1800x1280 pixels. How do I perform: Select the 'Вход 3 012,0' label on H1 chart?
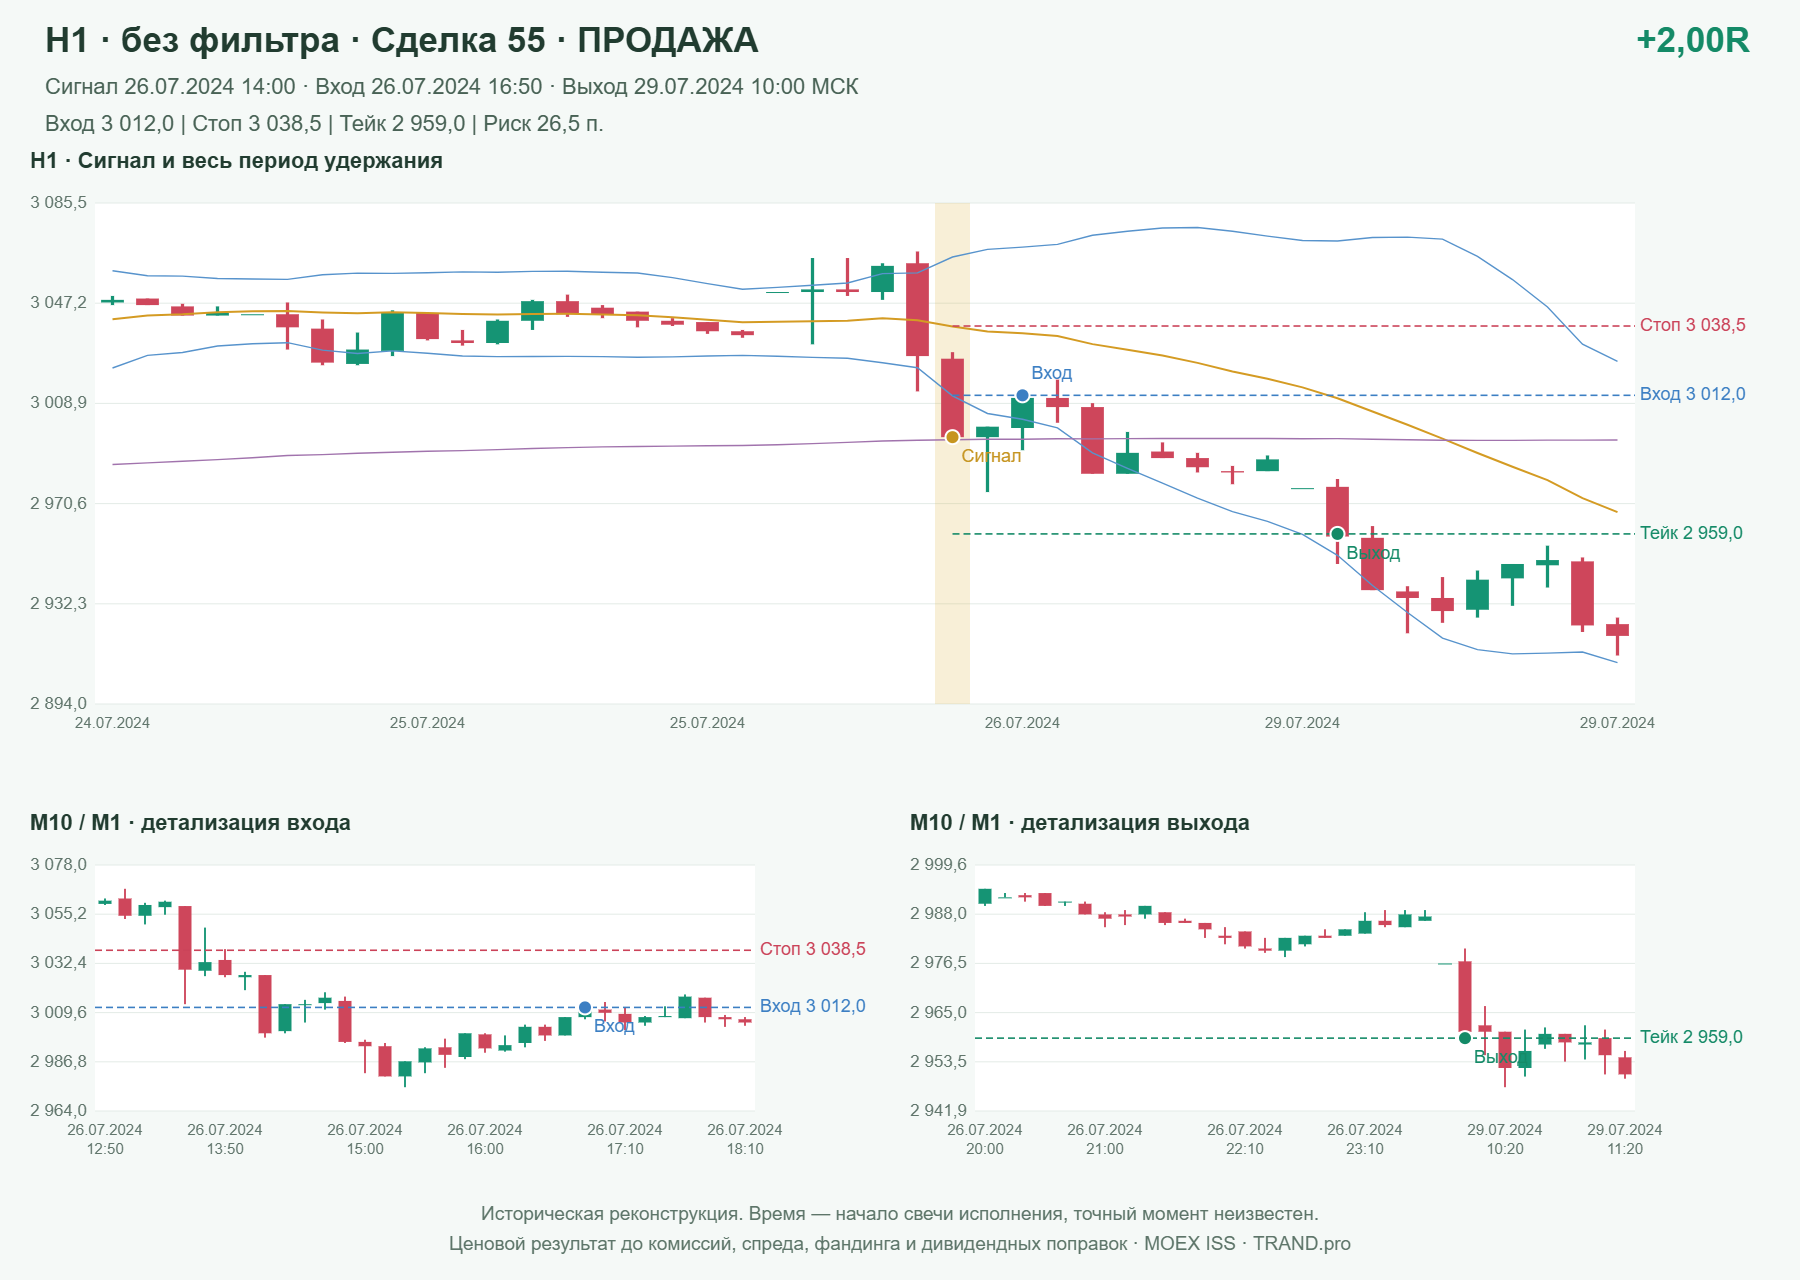tap(1692, 394)
